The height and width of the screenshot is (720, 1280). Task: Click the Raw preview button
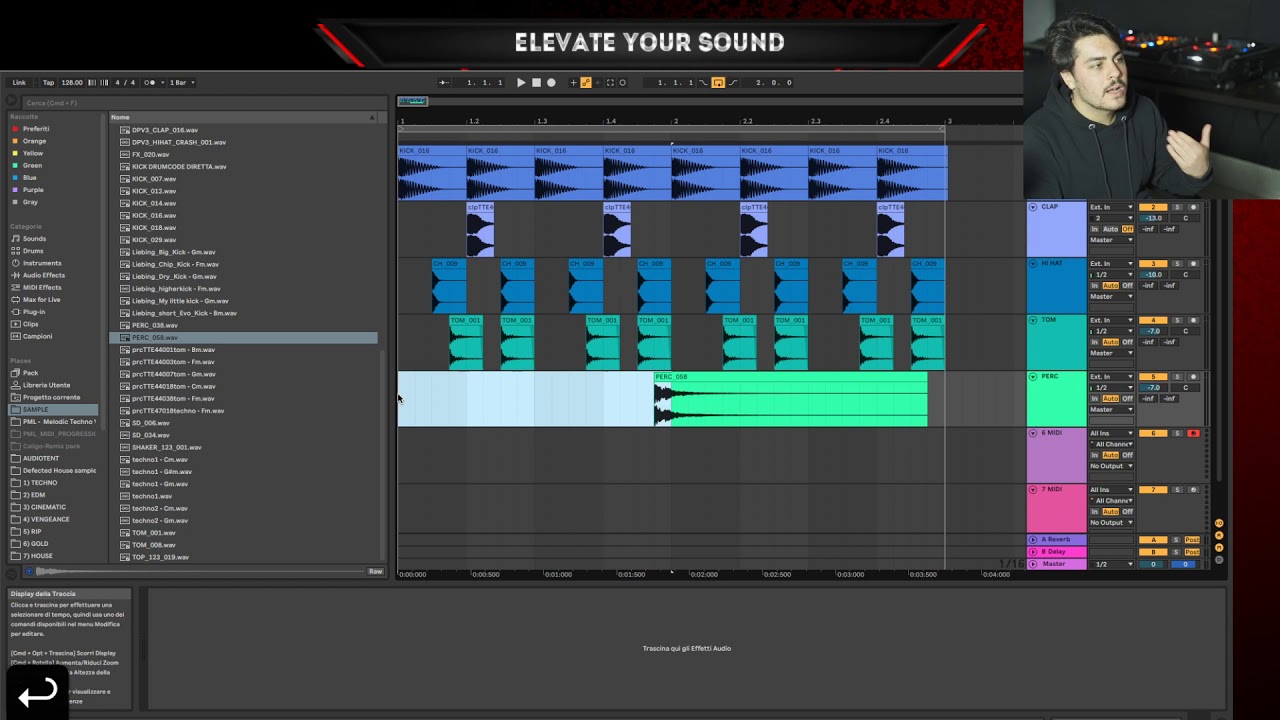375,571
